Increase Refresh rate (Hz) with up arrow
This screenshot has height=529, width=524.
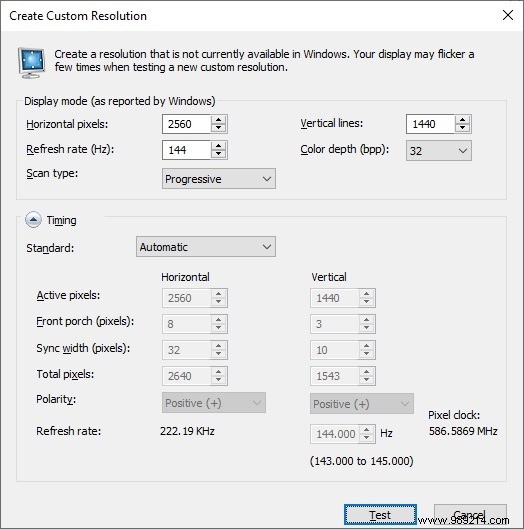point(219,146)
